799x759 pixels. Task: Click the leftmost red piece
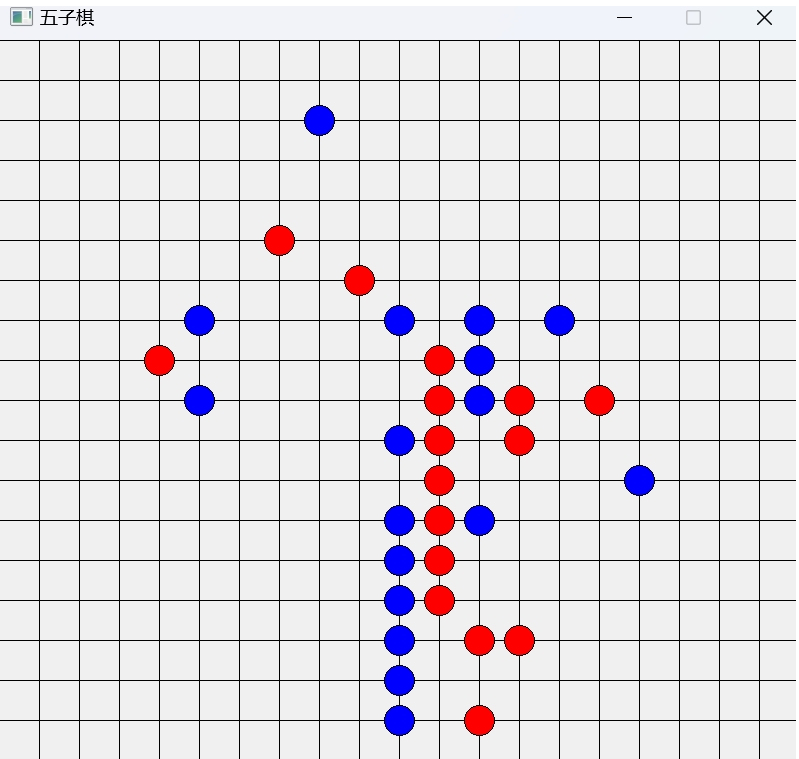click(x=159, y=360)
